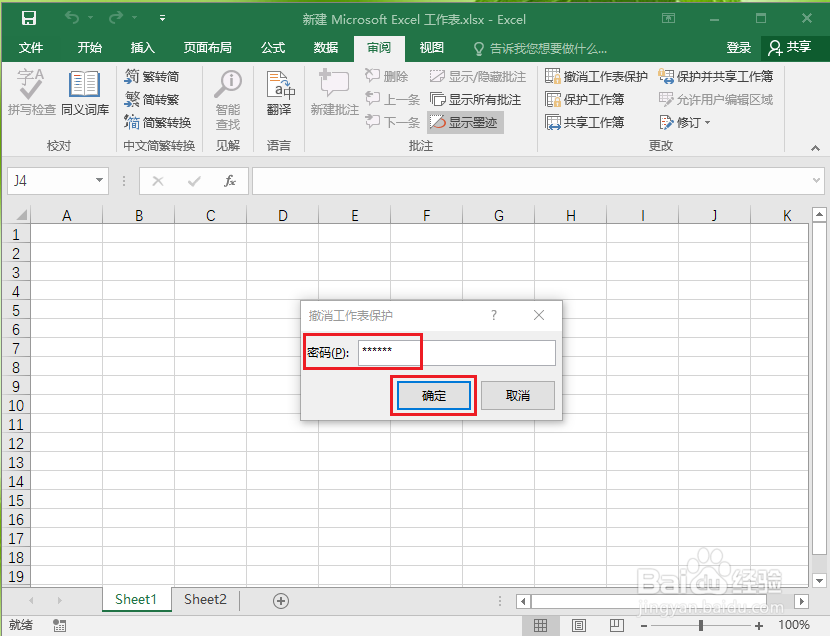
Task: Select the 拼写检查 (Spell Check) tool
Action: pos(30,95)
